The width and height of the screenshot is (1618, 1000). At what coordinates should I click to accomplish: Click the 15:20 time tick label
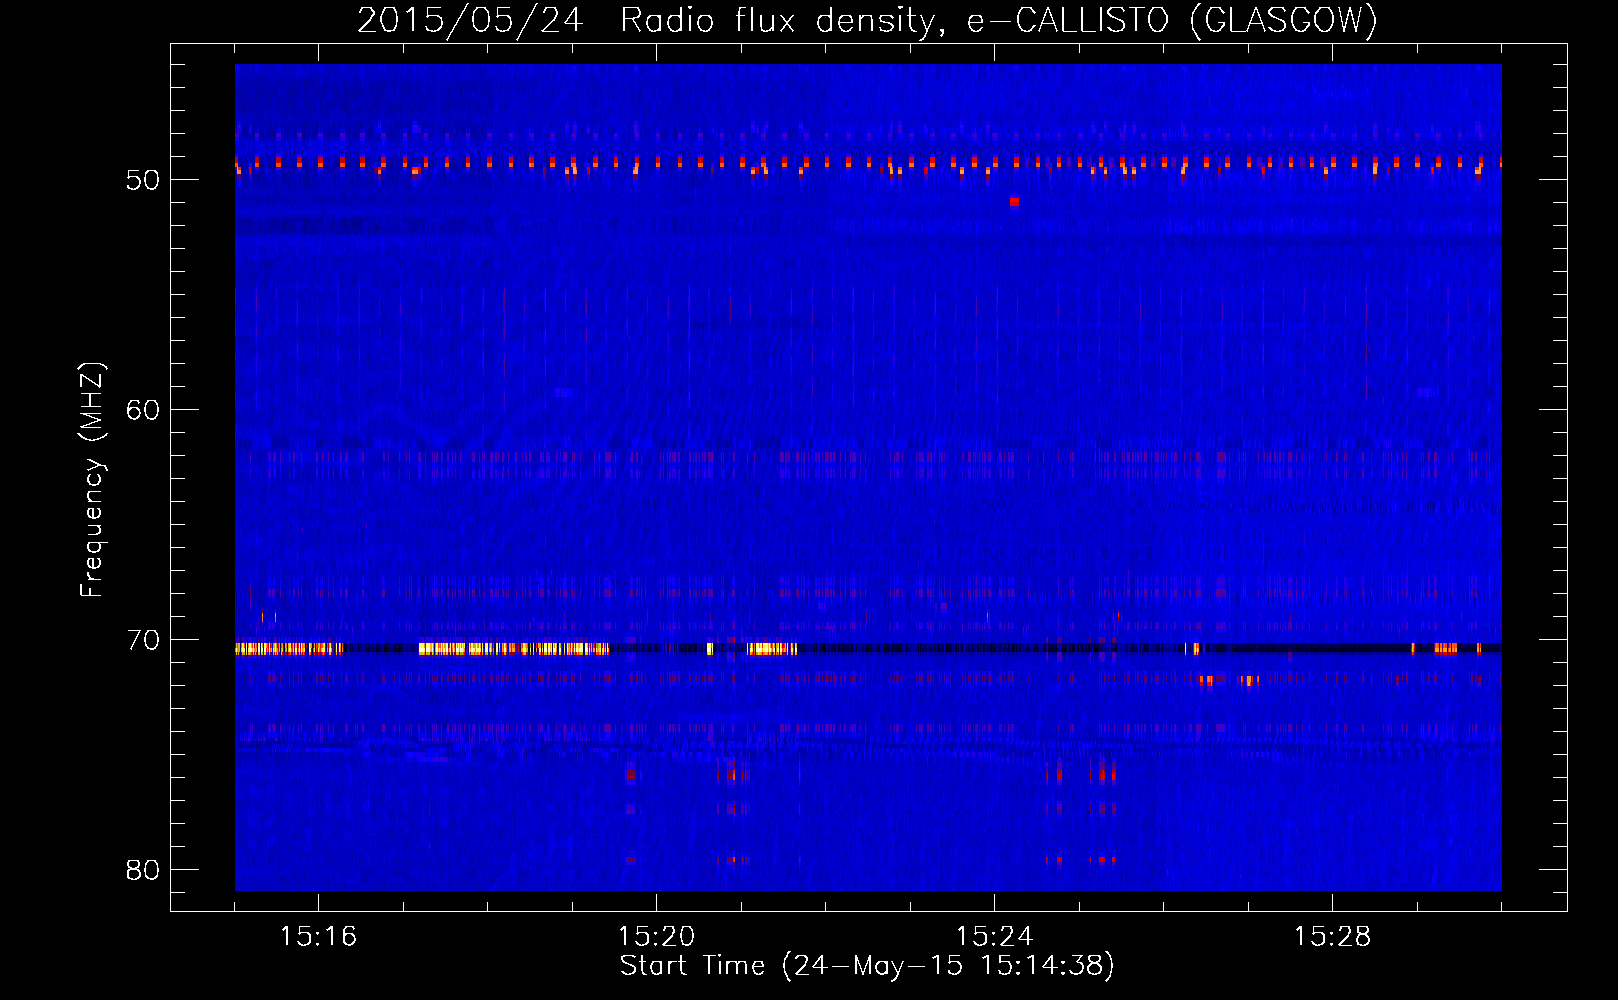point(656,936)
